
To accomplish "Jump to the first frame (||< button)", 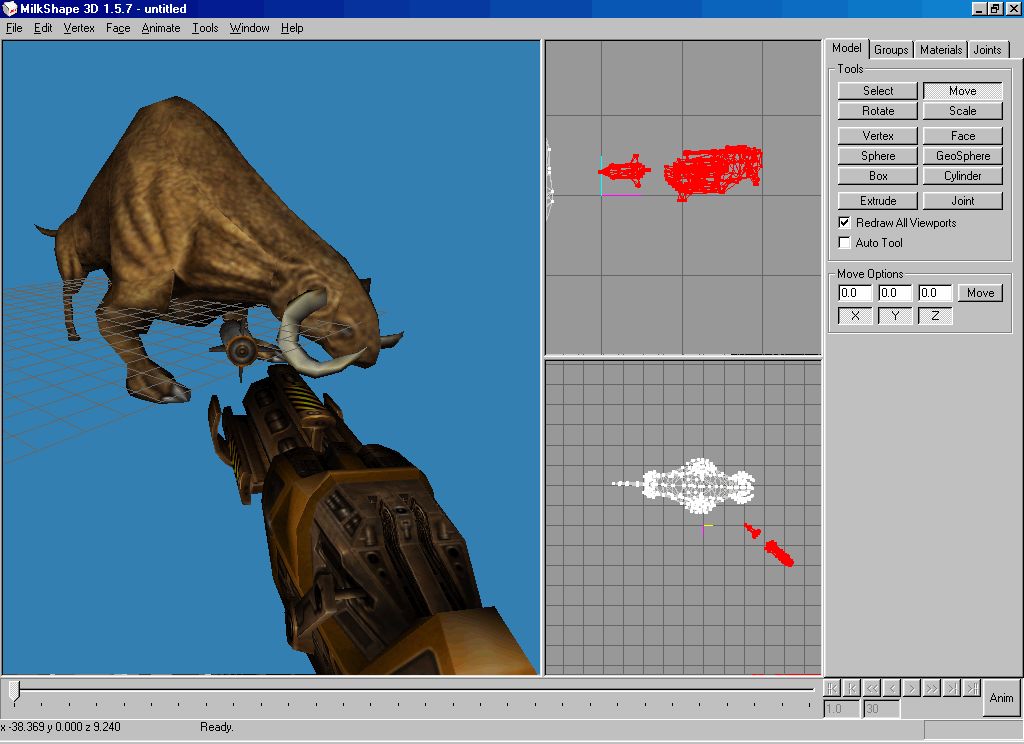I will pos(832,688).
